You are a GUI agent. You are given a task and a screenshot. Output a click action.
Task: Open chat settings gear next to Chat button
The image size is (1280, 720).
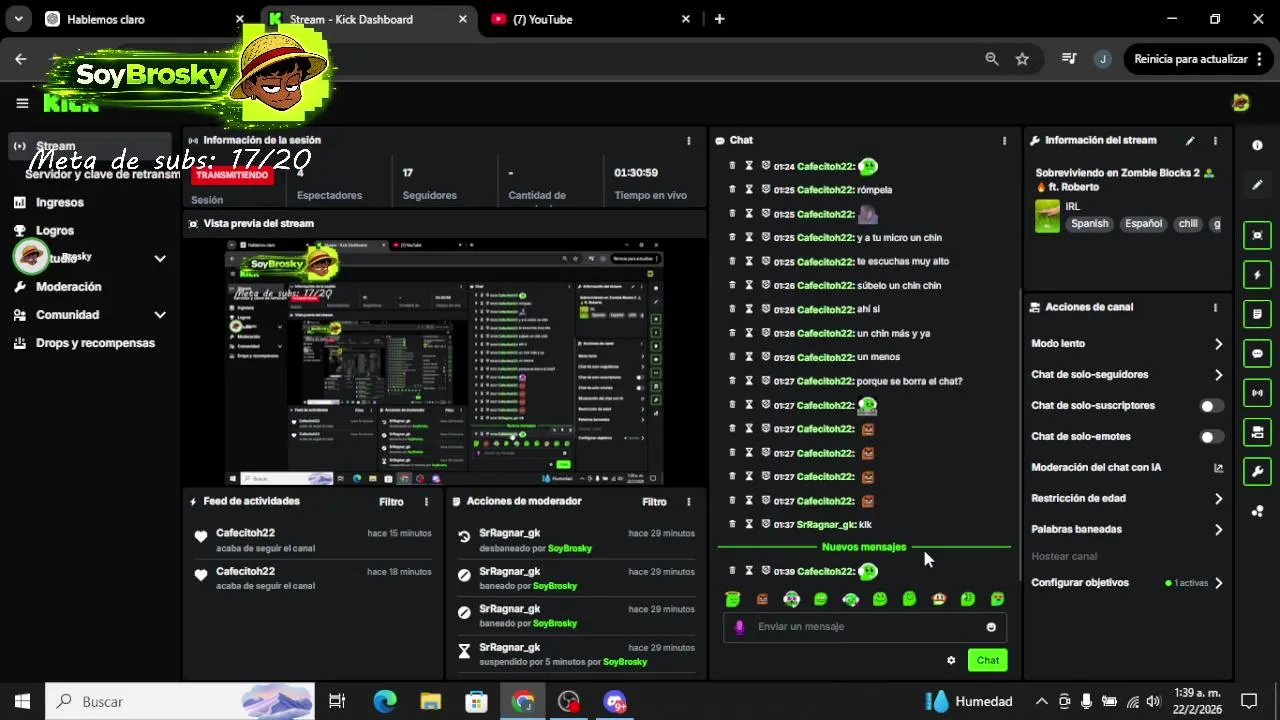click(951, 660)
